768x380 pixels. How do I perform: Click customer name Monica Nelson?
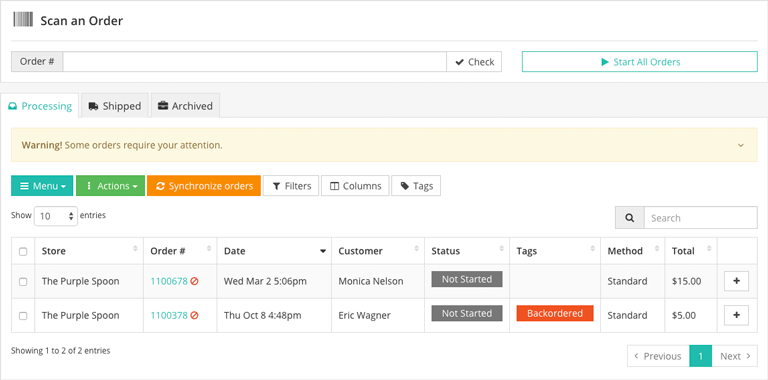(x=371, y=281)
